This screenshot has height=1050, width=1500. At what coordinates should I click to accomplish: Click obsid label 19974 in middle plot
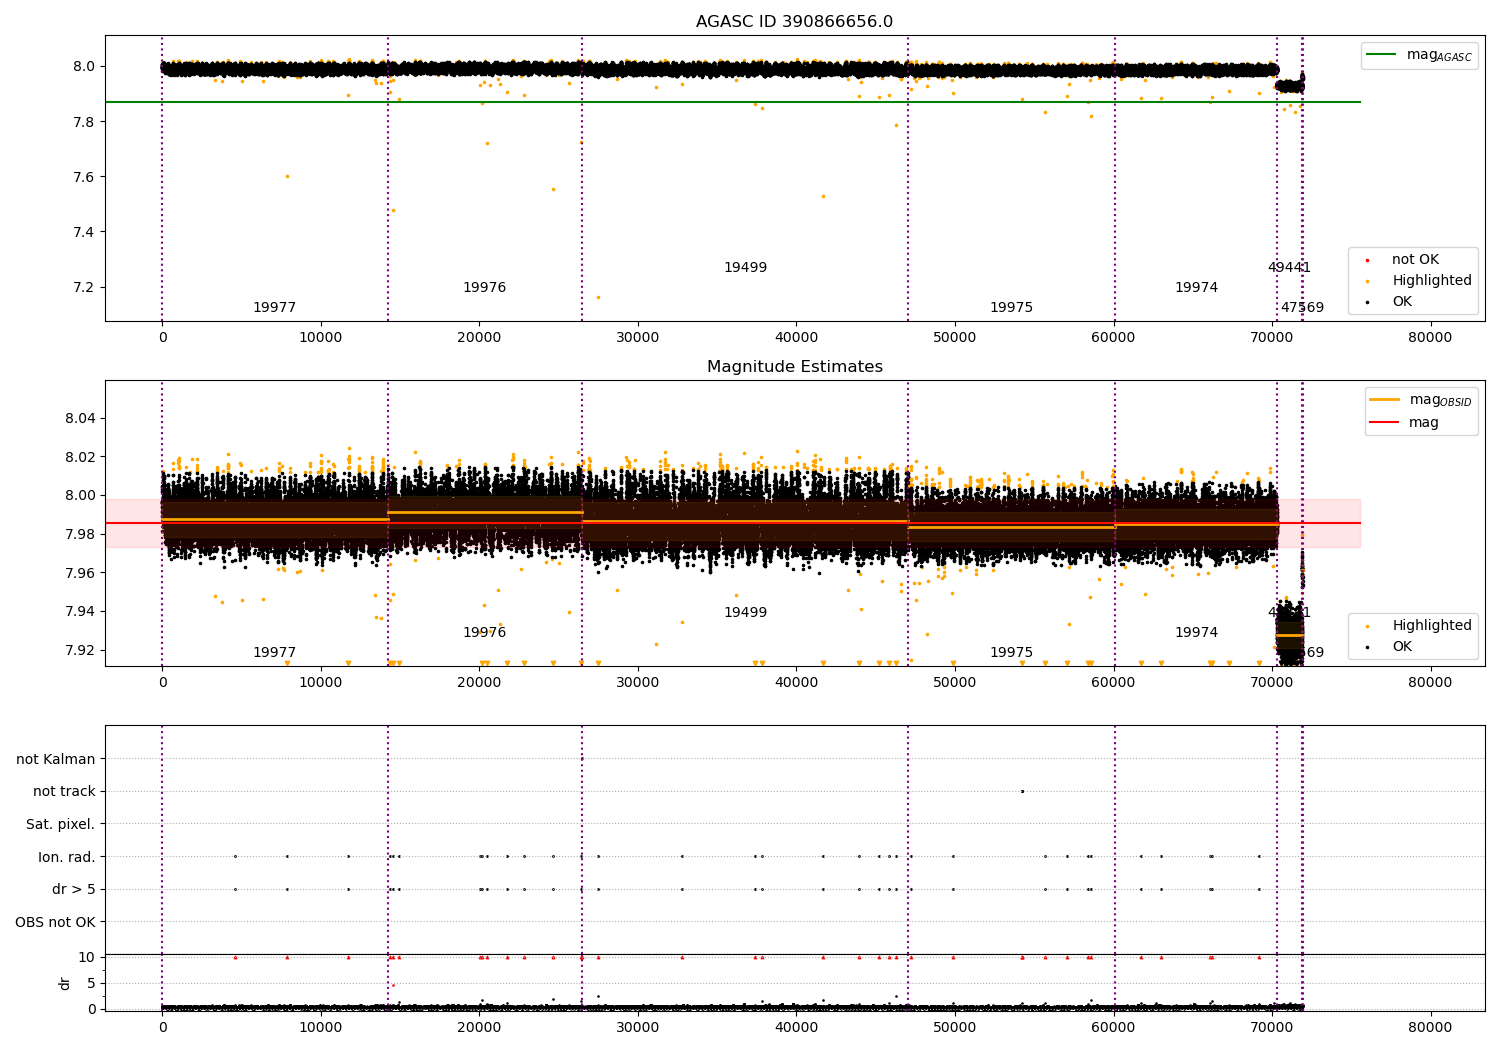1196,633
